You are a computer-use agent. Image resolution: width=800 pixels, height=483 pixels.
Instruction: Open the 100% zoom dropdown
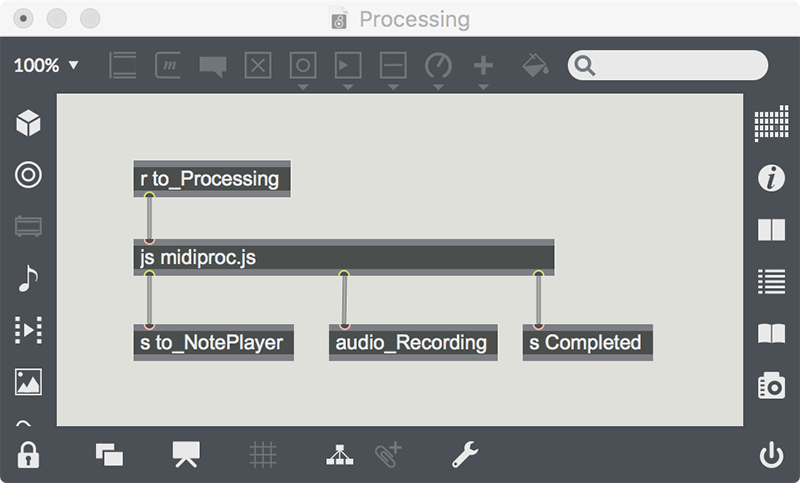(x=46, y=65)
